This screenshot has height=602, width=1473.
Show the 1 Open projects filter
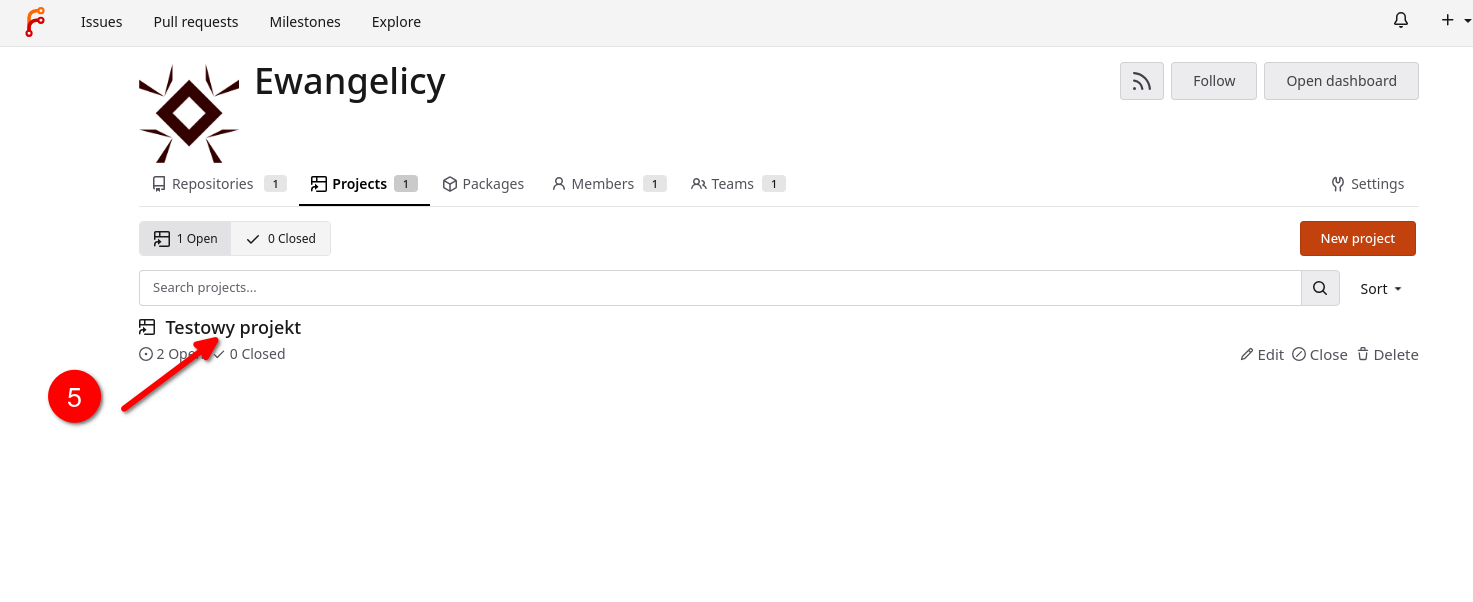[x=185, y=239]
